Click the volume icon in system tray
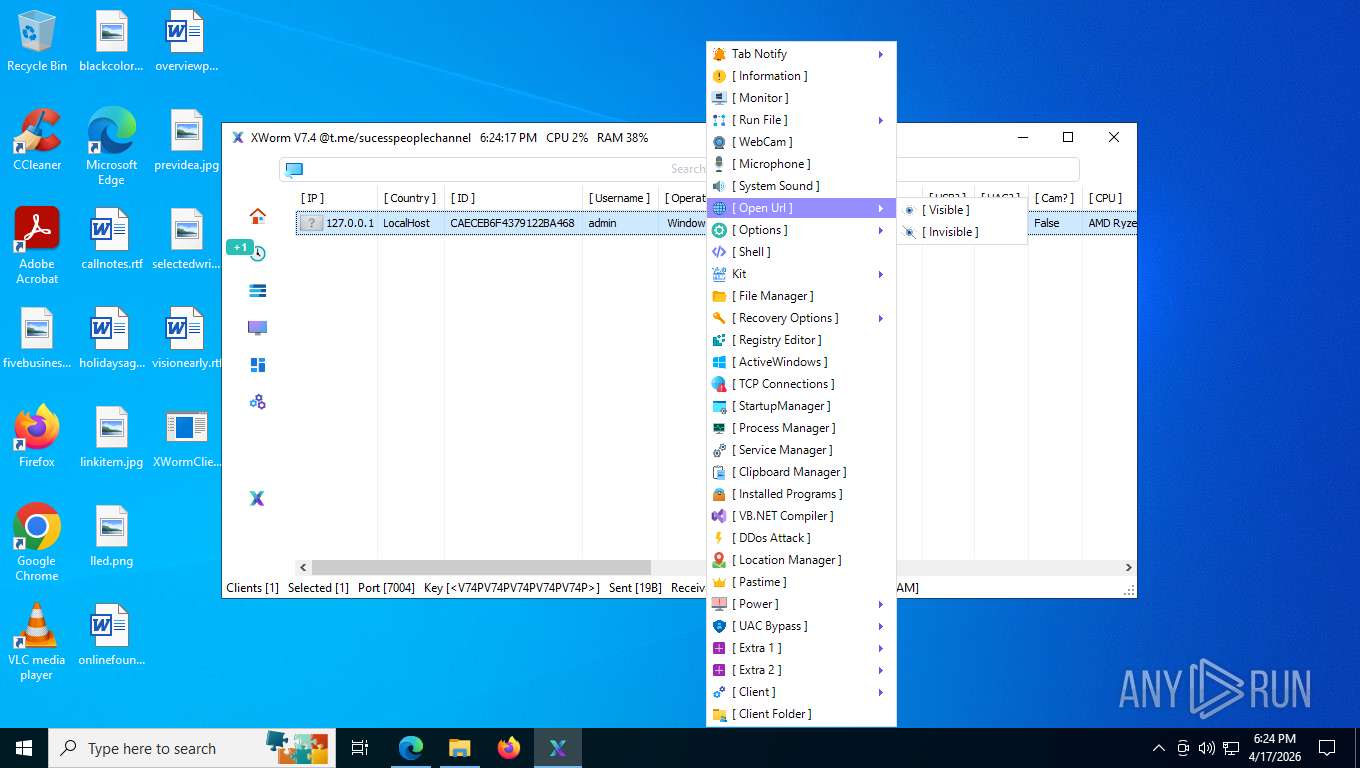Screen dimensions: 1360x768 (1207, 748)
